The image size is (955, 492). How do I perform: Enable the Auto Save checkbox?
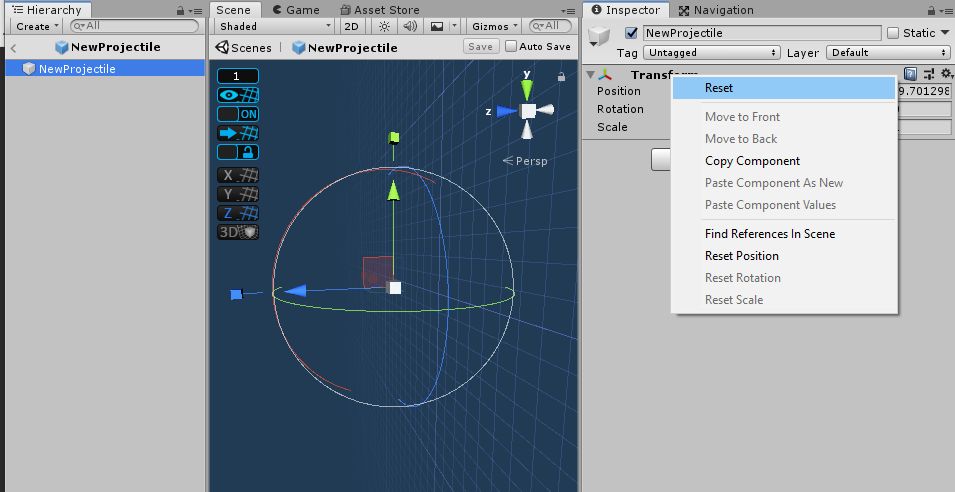point(511,46)
